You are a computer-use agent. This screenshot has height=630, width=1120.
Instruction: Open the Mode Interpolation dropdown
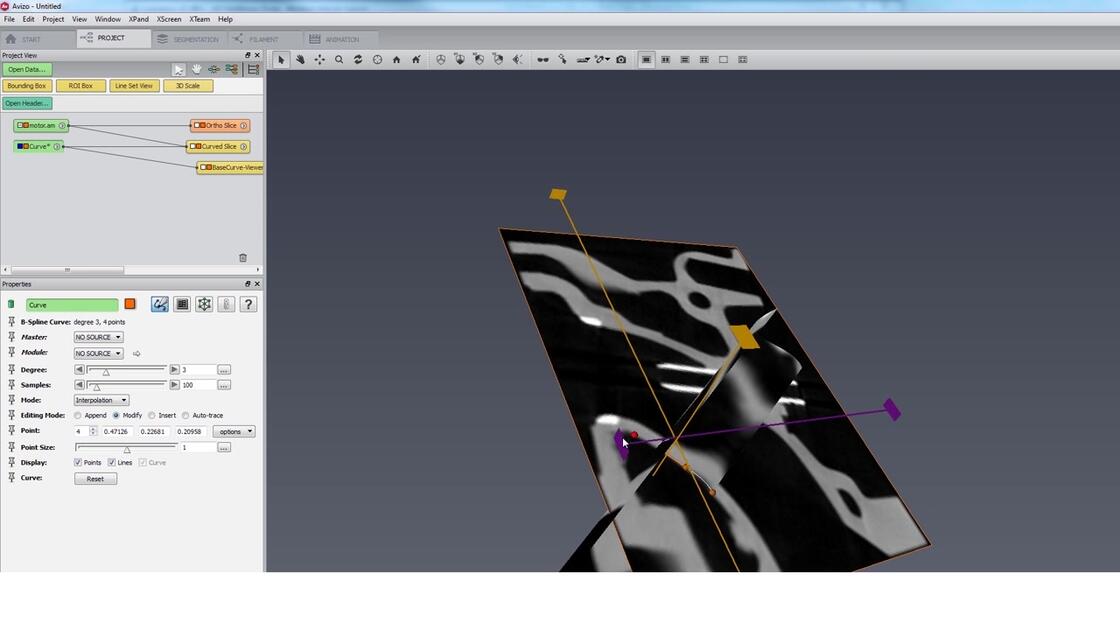(x=101, y=401)
